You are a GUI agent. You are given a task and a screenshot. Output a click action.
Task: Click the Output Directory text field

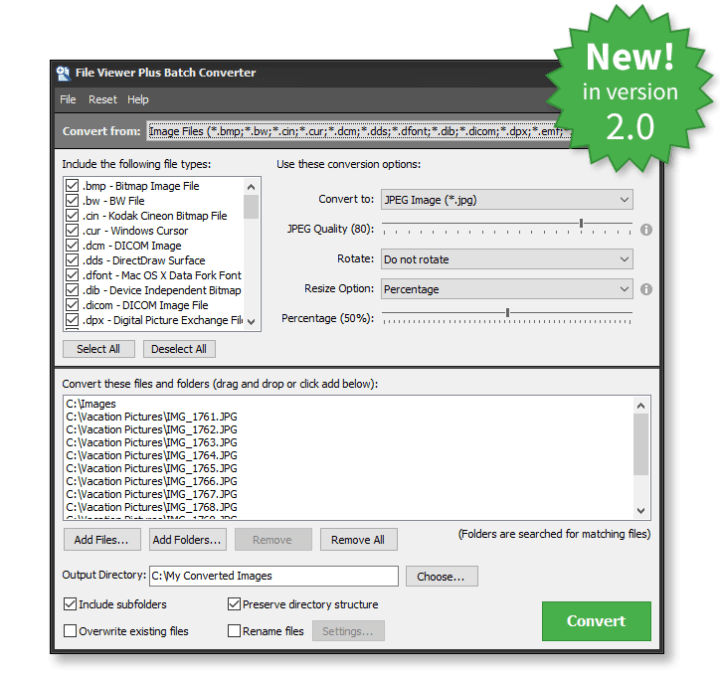click(274, 576)
